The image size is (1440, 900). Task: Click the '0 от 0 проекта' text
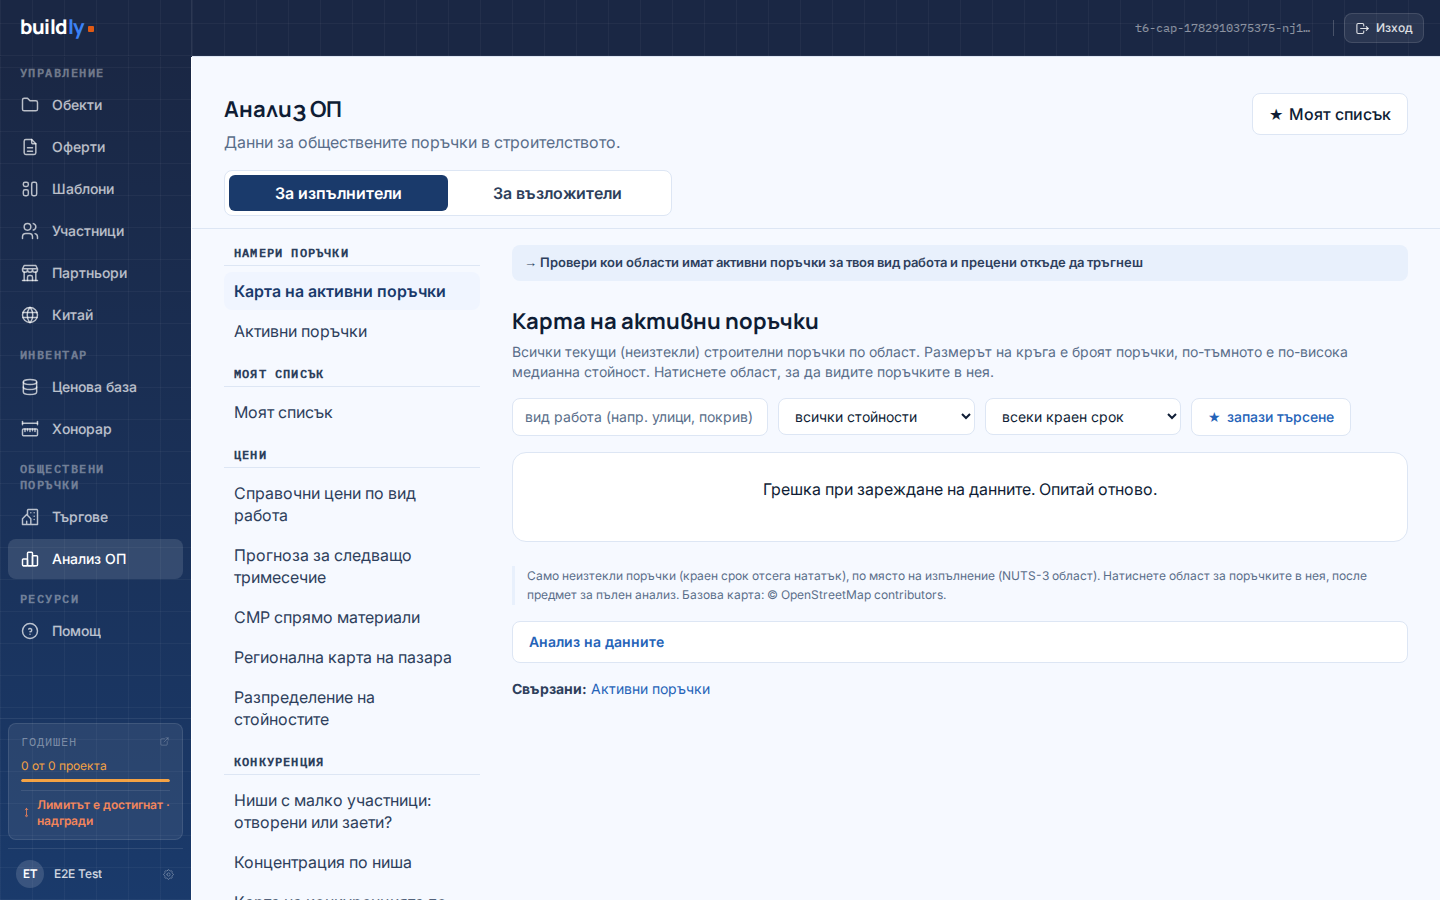tap(64, 766)
